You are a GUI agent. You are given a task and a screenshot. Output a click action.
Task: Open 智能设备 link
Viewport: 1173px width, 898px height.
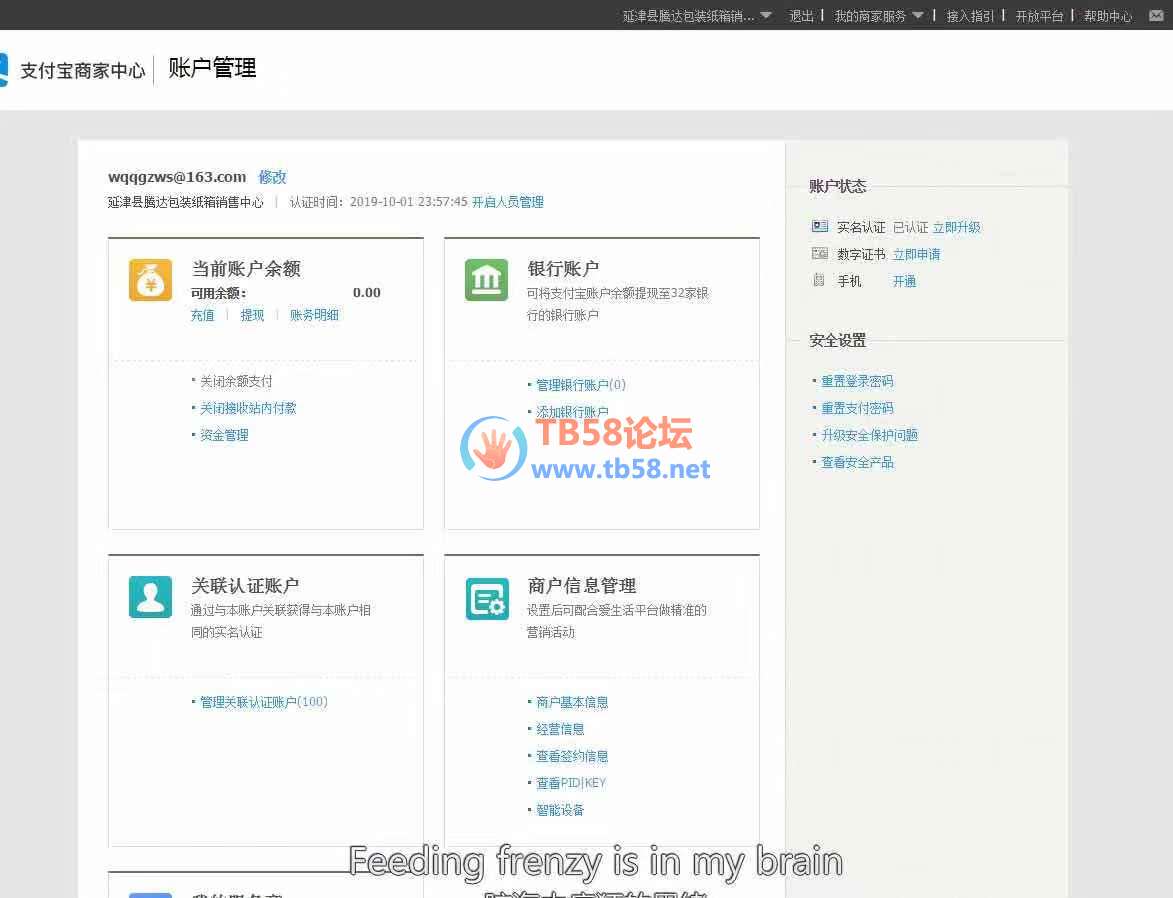pyautogui.click(x=560, y=810)
